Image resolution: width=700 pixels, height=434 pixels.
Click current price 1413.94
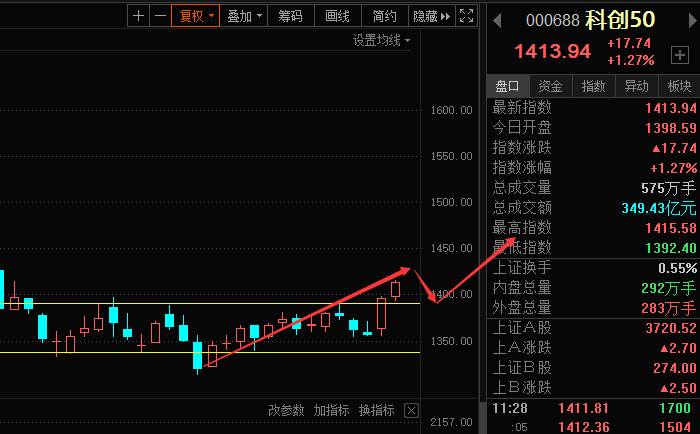tap(553, 51)
